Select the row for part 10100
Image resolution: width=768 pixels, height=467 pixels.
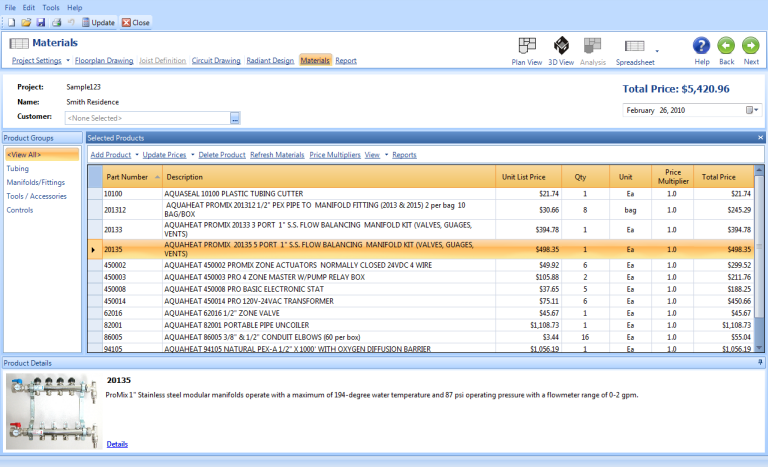click(421, 194)
